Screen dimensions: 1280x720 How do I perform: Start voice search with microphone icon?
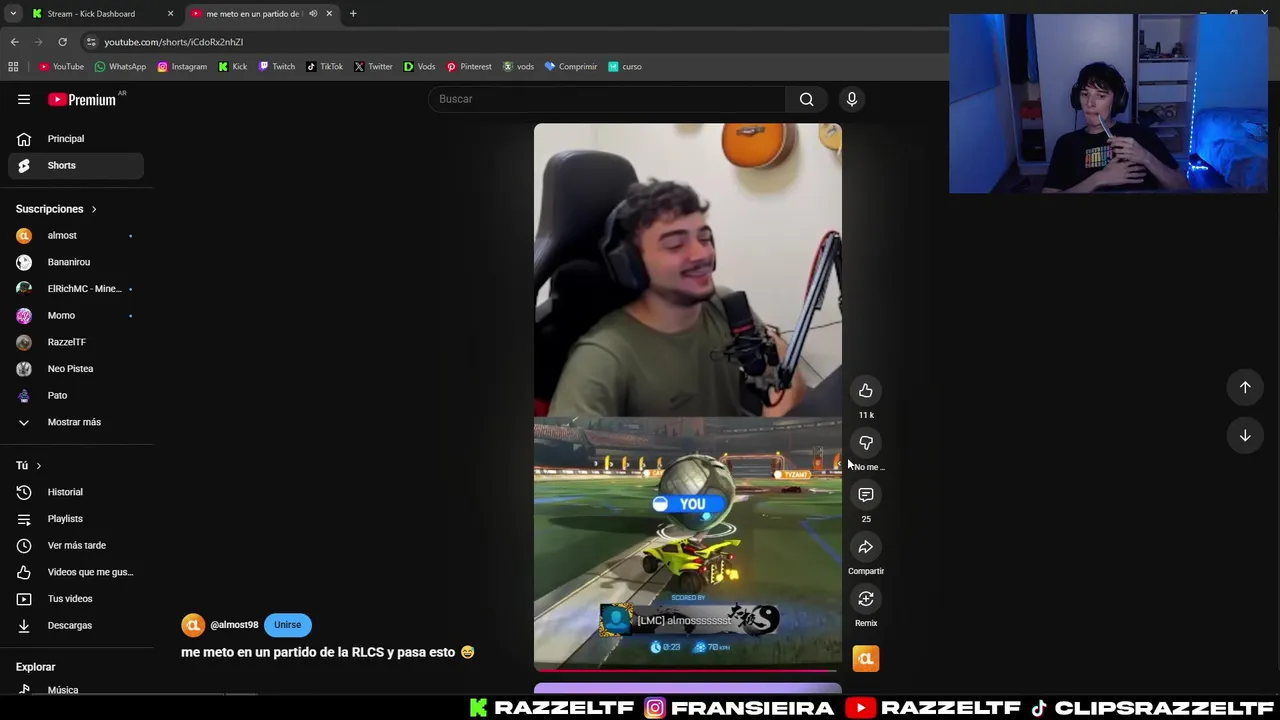click(852, 99)
